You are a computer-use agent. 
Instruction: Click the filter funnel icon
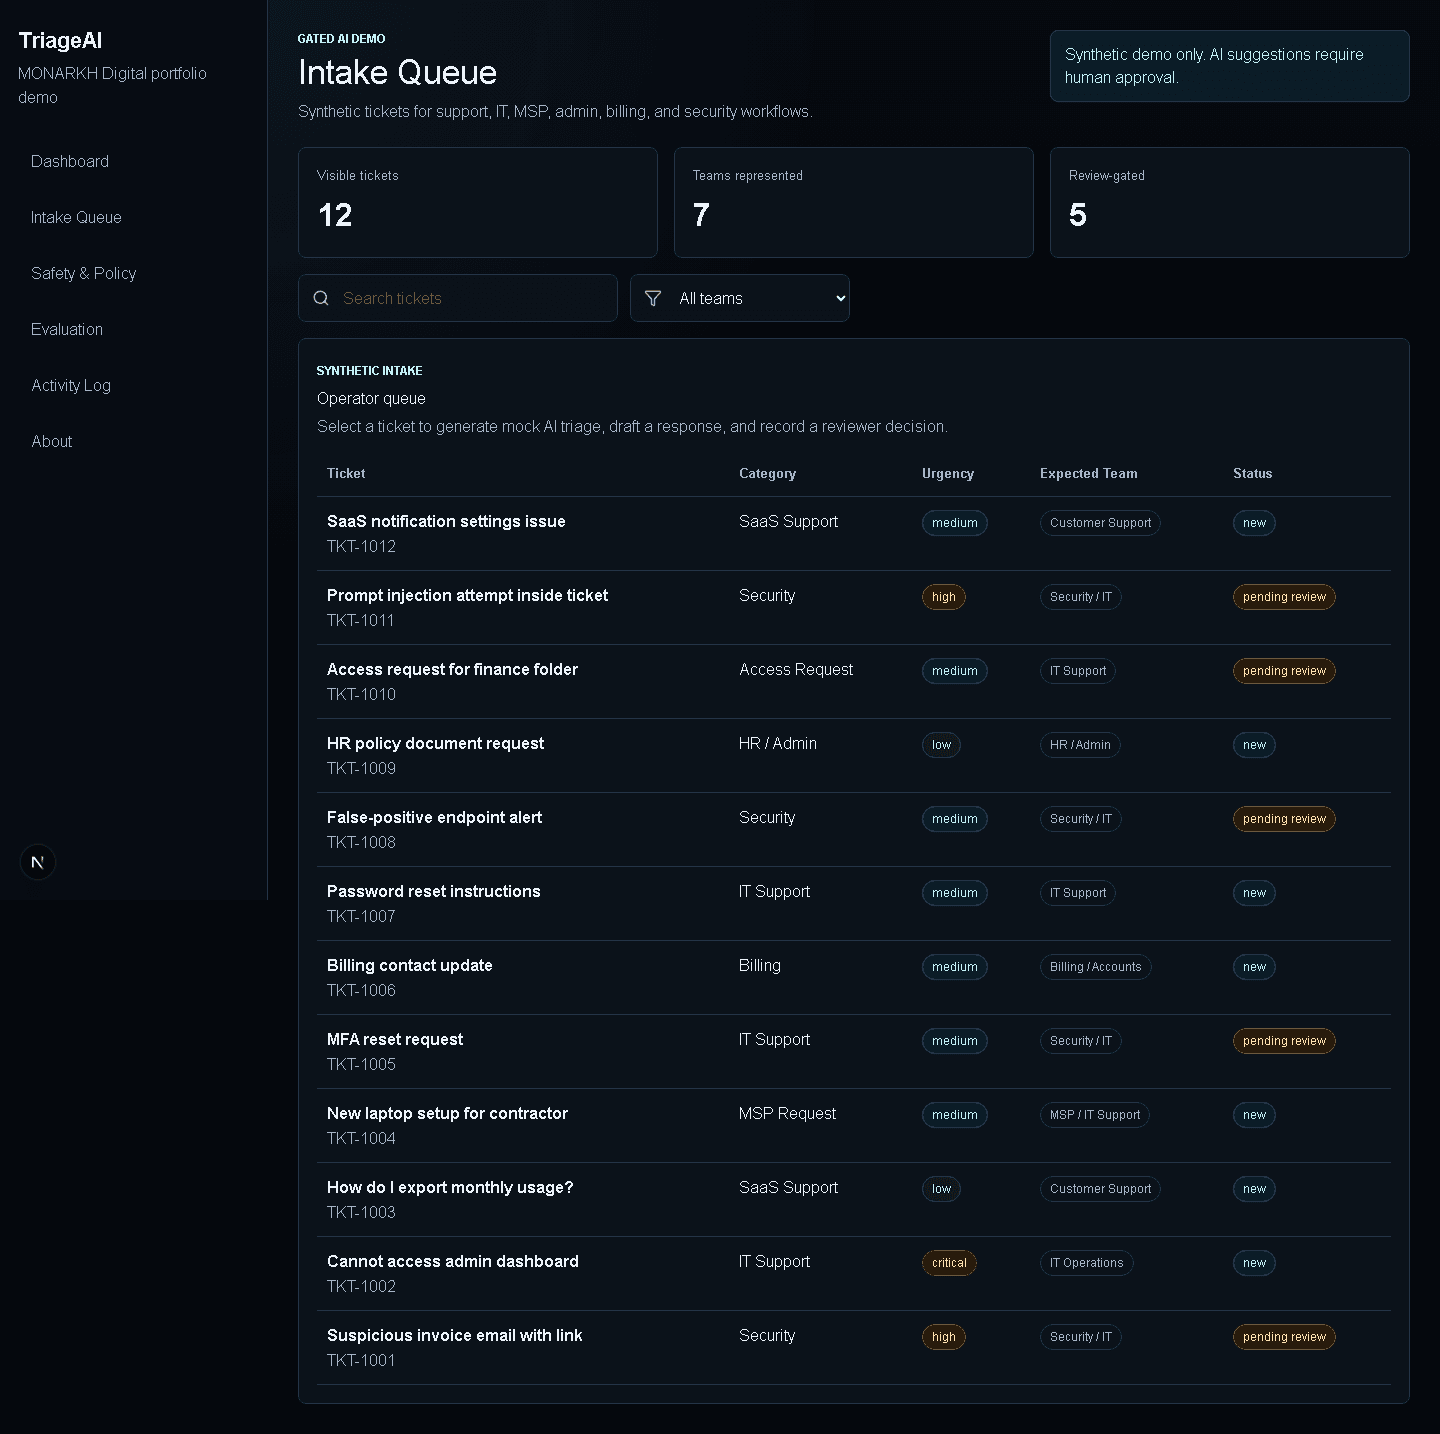pyautogui.click(x=653, y=298)
